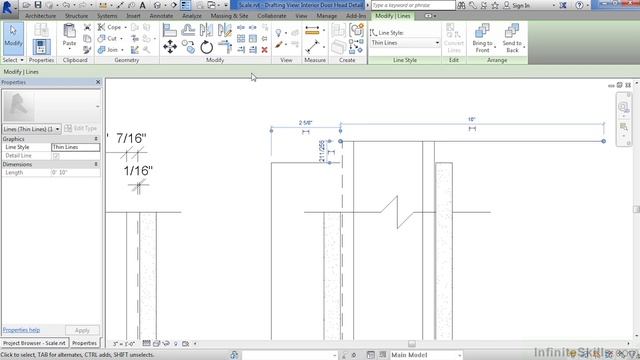Screen dimensions: 640x360
Task: Click the keyword search input field
Action: pyautogui.click(x=413, y=5)
